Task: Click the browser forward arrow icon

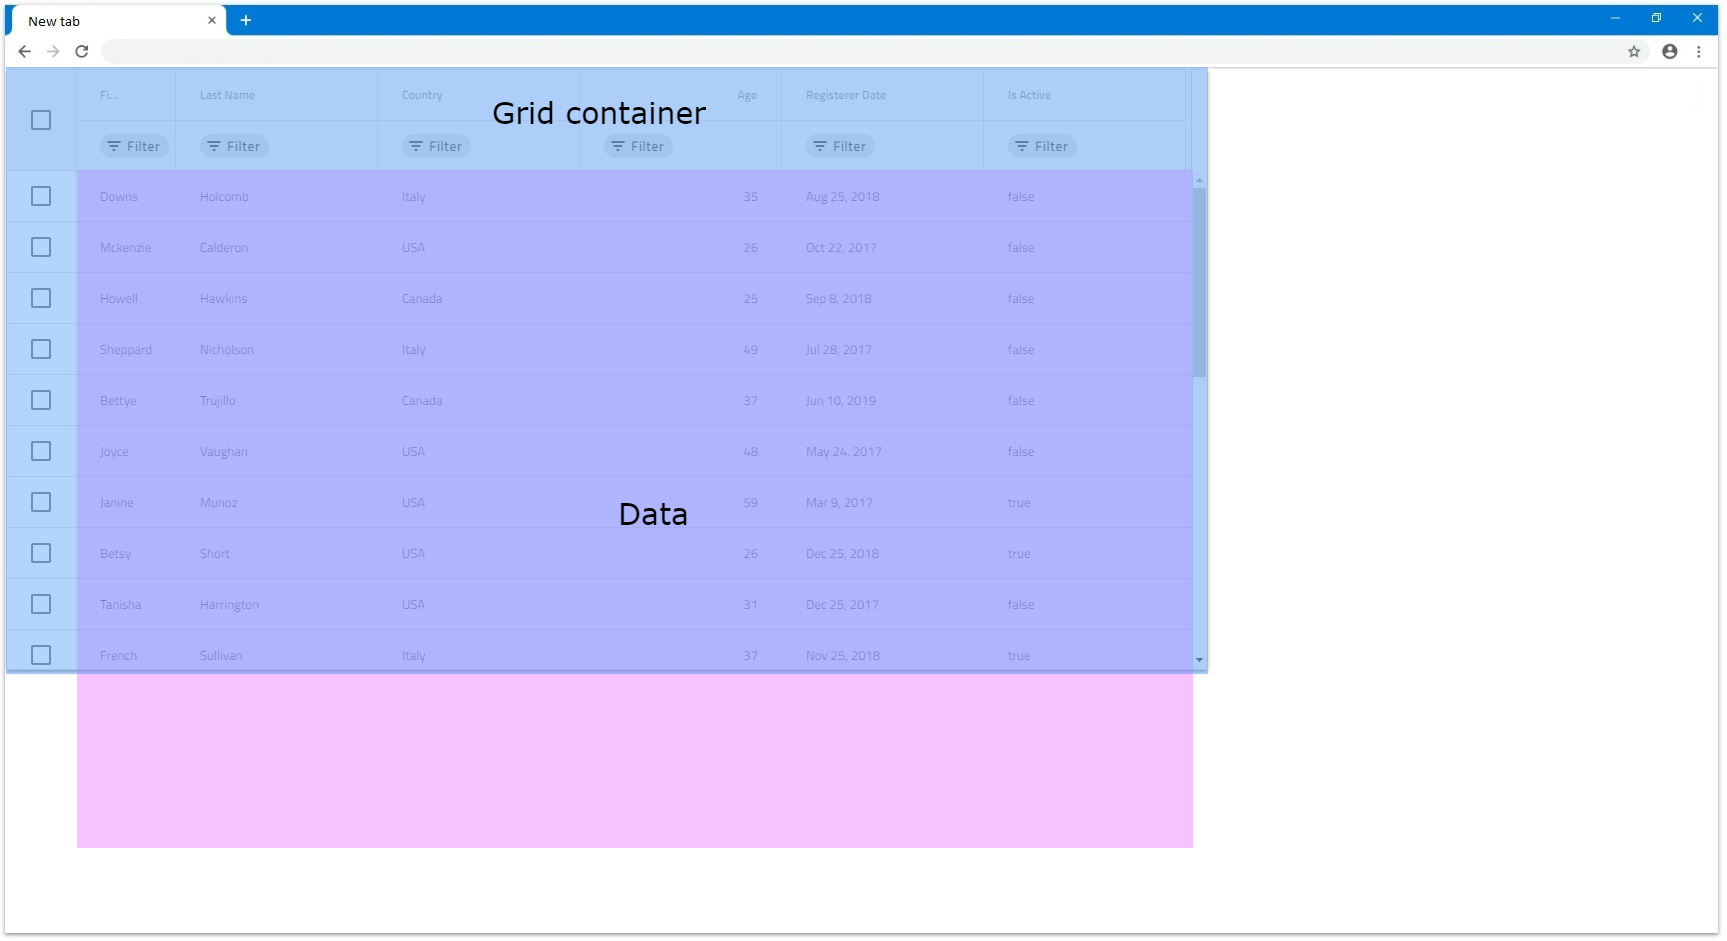Action: (x=53, y=51)
